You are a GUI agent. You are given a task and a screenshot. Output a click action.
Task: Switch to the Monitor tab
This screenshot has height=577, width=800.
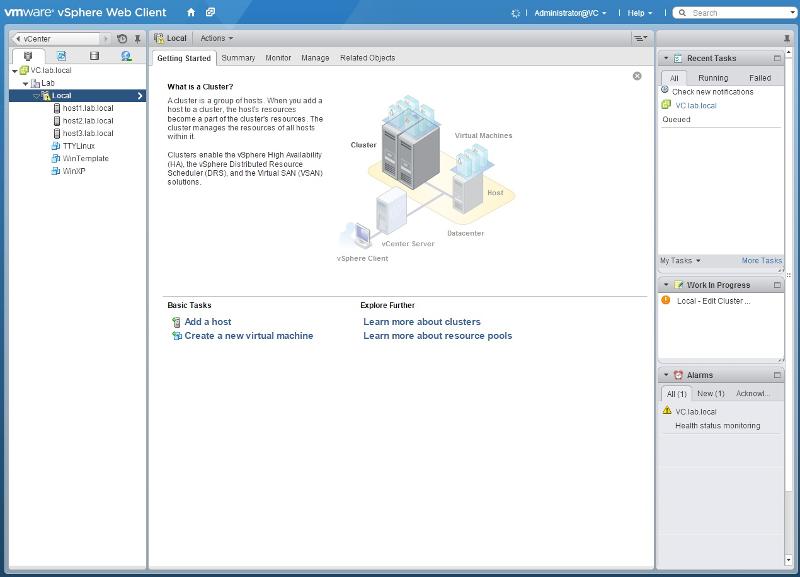pyautogui.click(x=278, y=58)
